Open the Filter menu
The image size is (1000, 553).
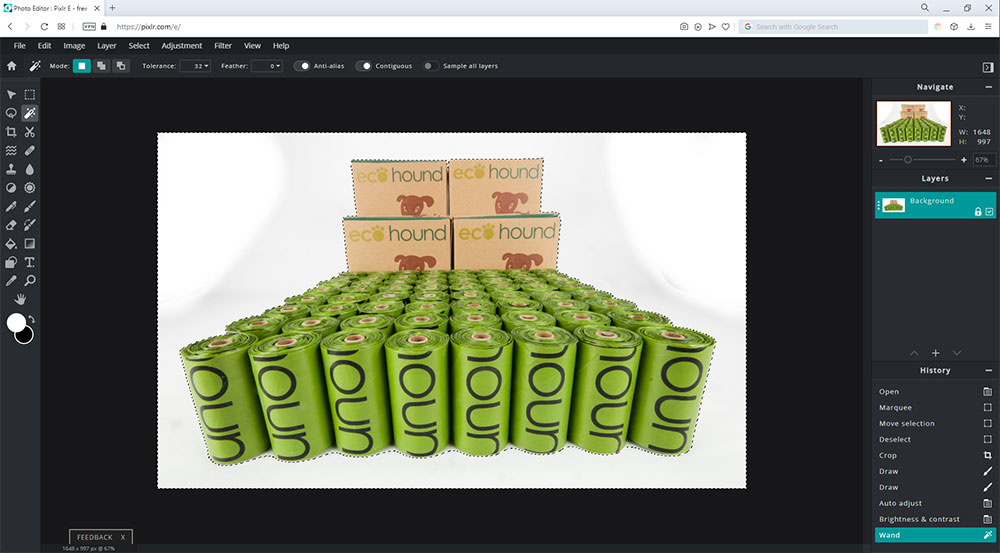point(223,46)
